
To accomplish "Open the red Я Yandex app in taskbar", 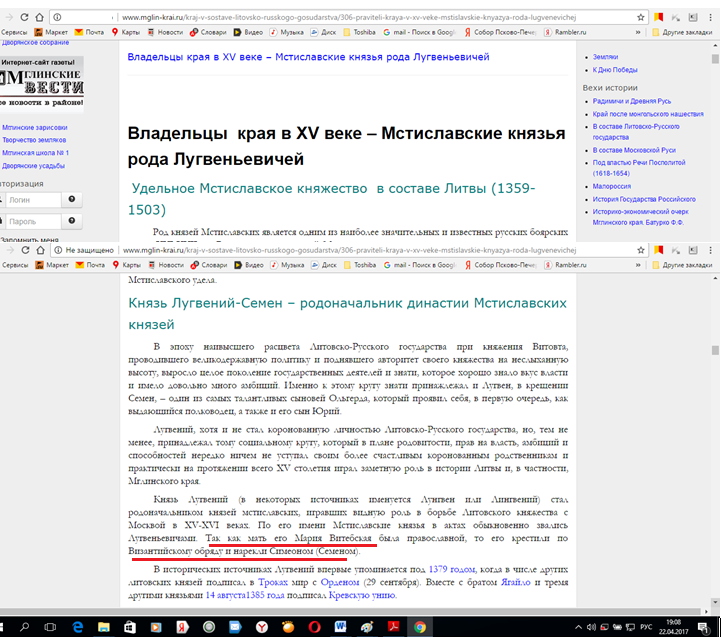I will point(182,627).
